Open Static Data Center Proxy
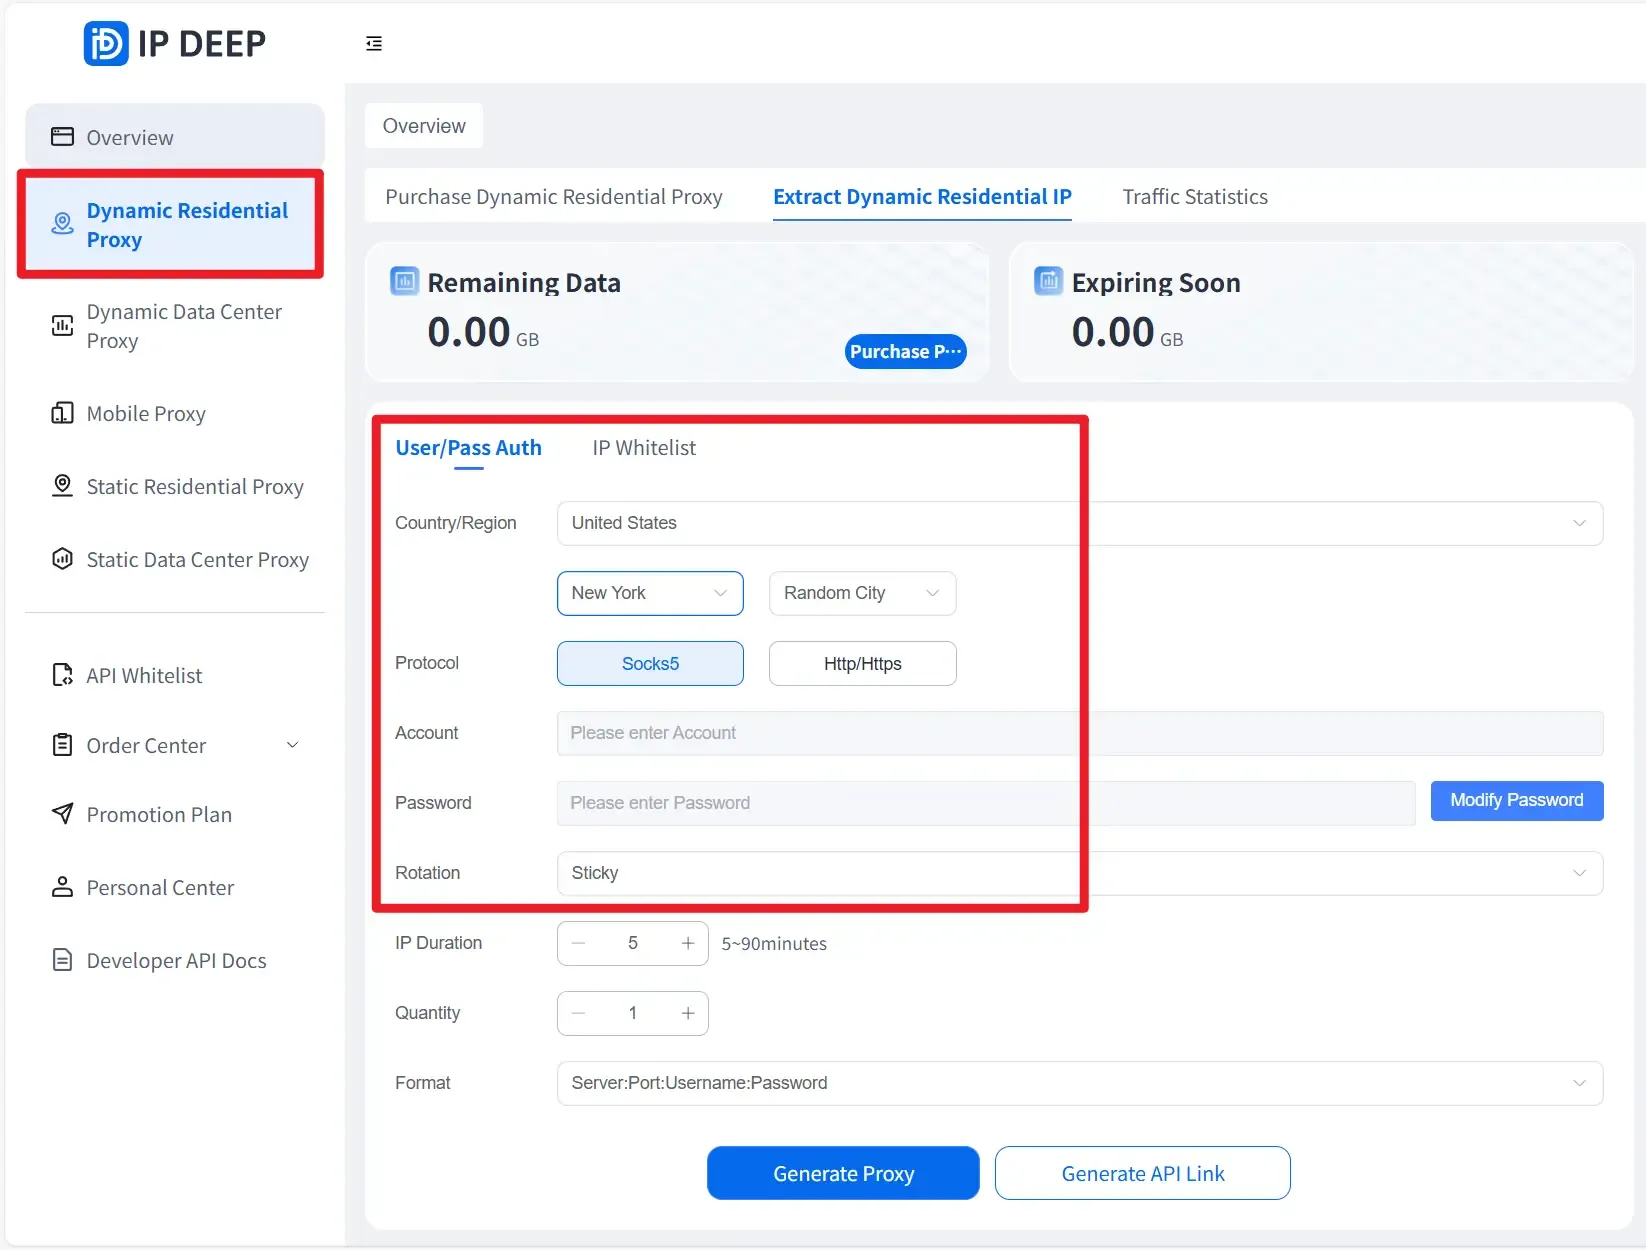This screenshot has width=1646, height=1250. [x=196, y=559]
